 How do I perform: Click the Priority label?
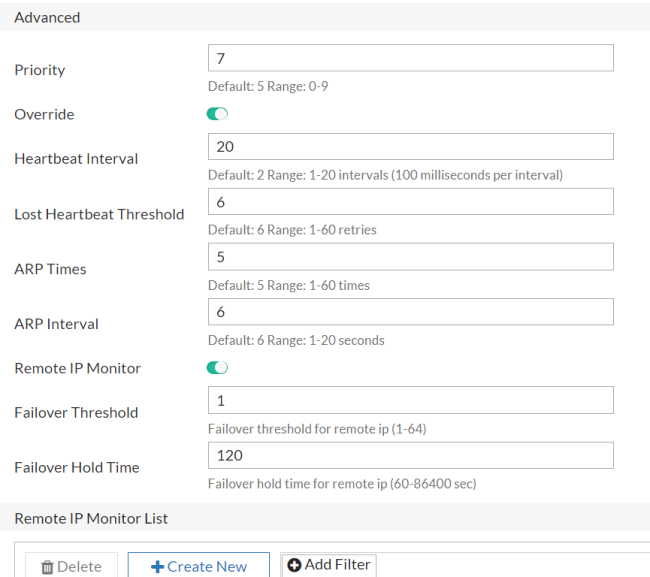click(40, 70)
